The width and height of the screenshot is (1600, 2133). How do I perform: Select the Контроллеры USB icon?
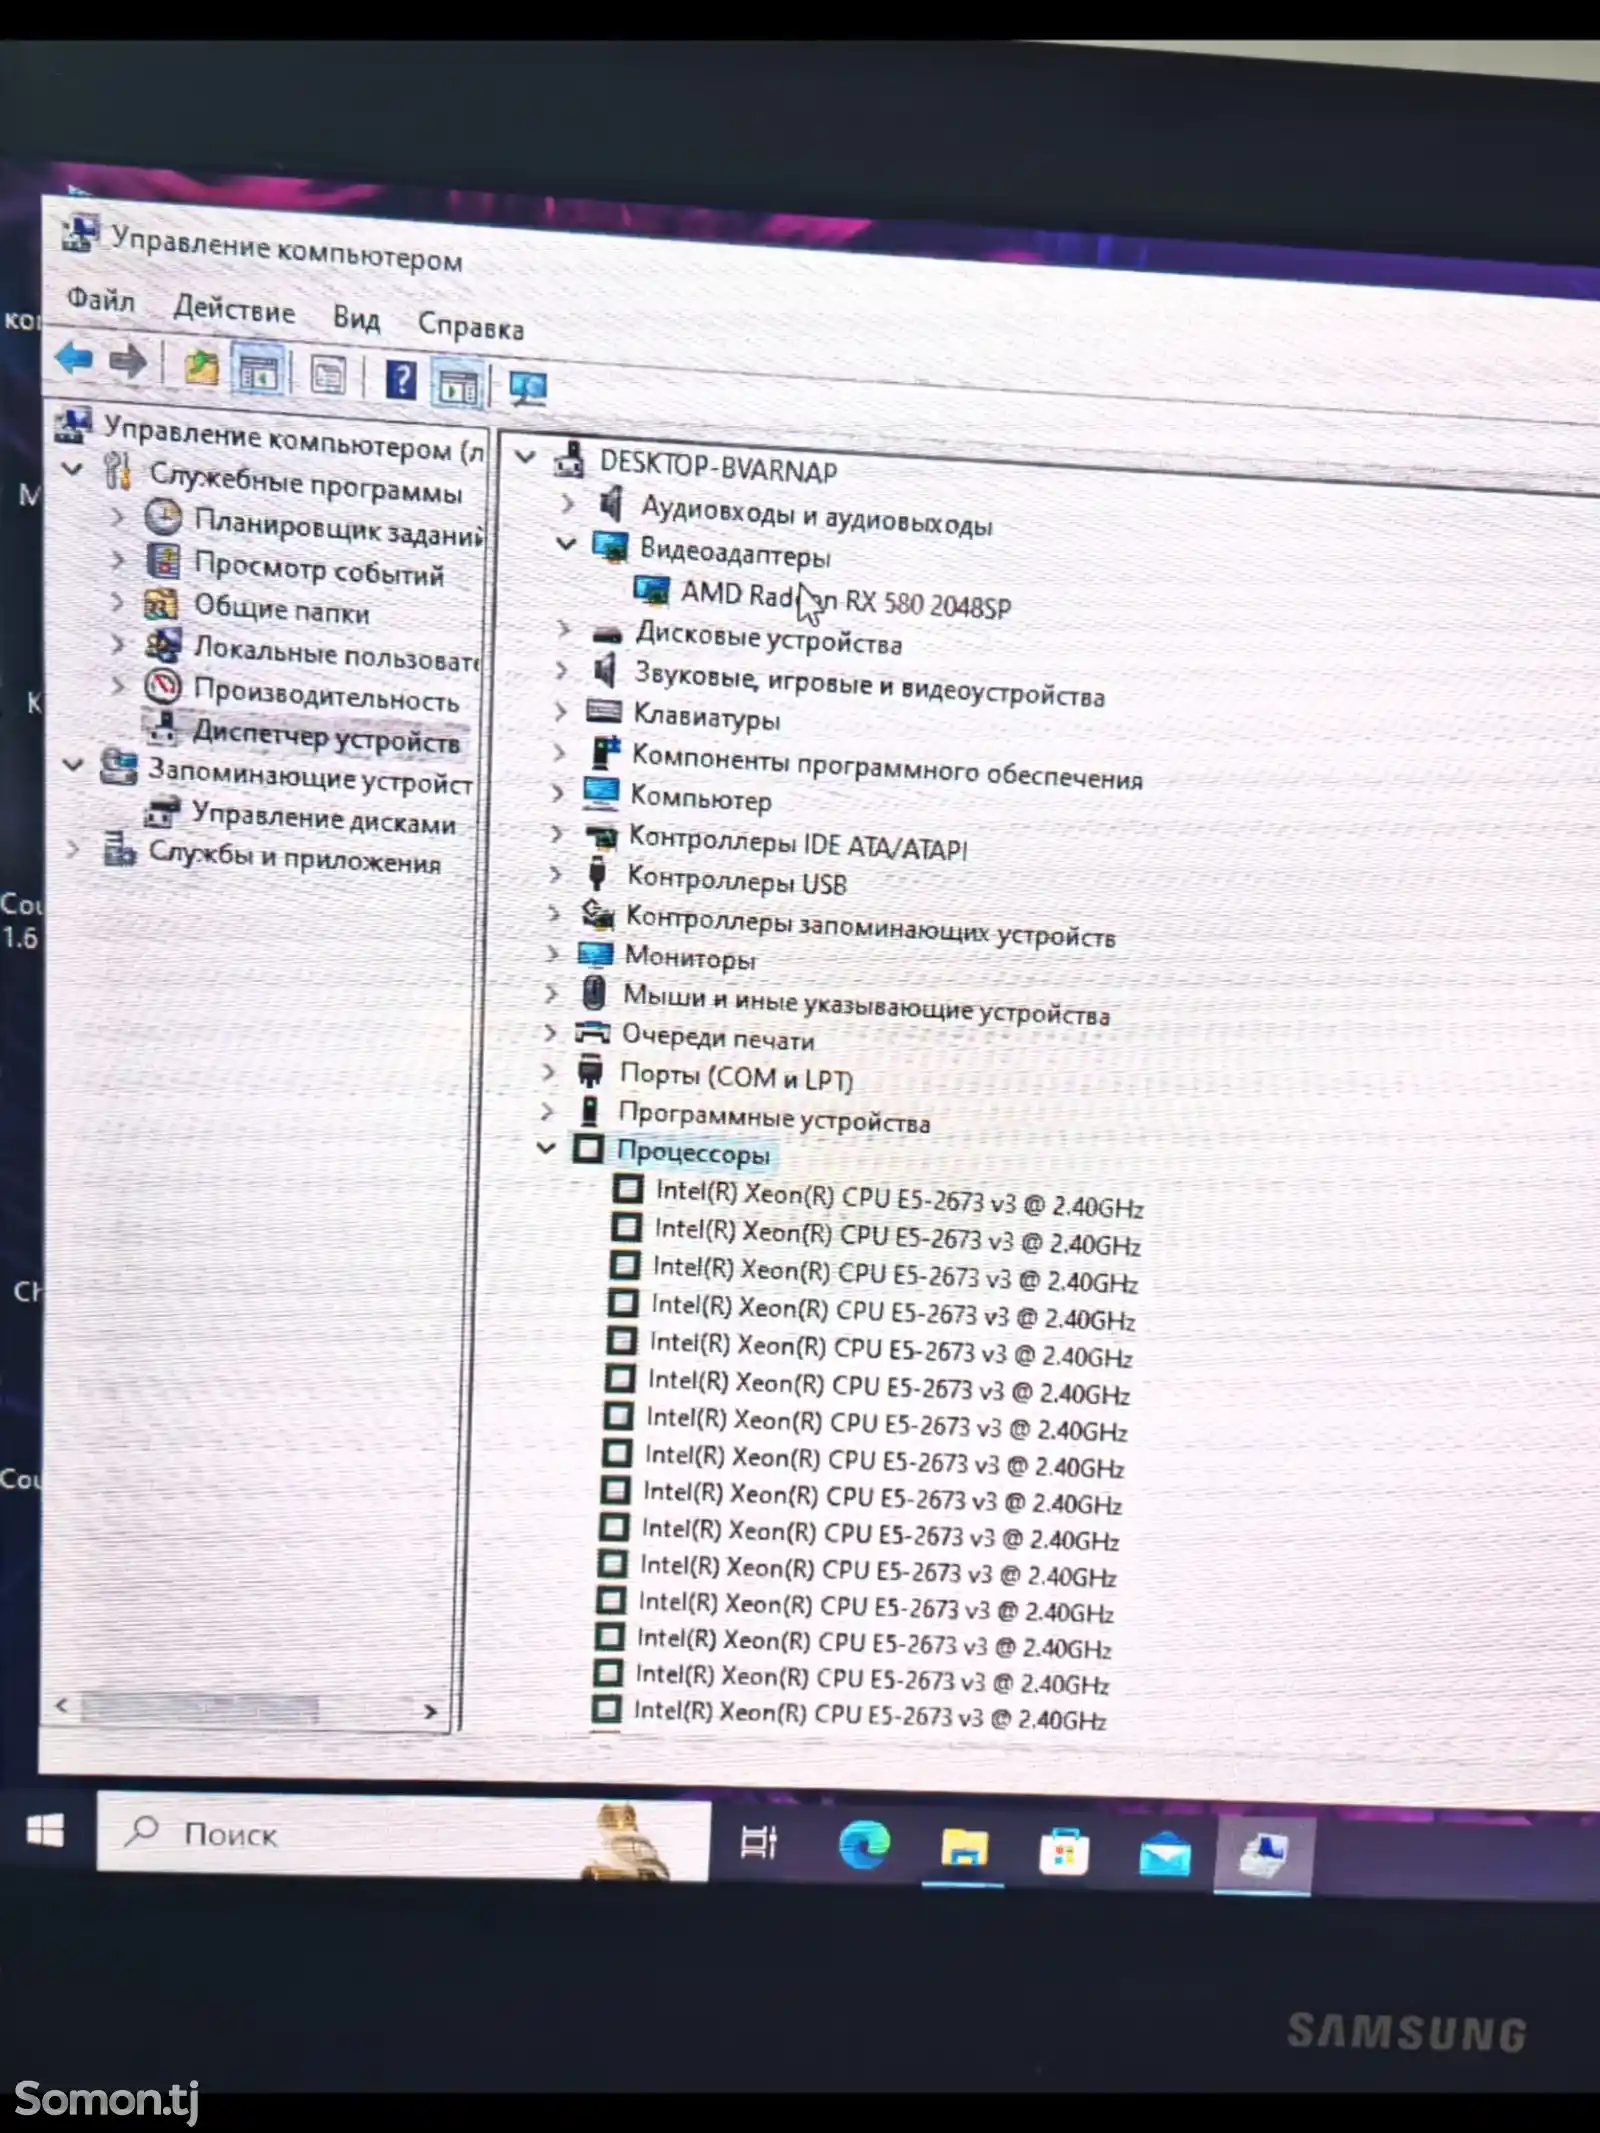tap(597, 873)
